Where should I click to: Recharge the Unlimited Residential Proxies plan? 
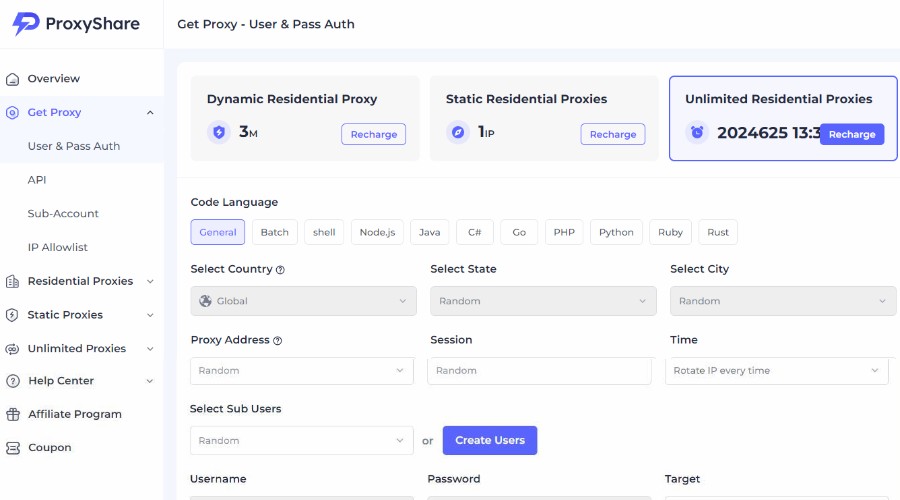852,134
